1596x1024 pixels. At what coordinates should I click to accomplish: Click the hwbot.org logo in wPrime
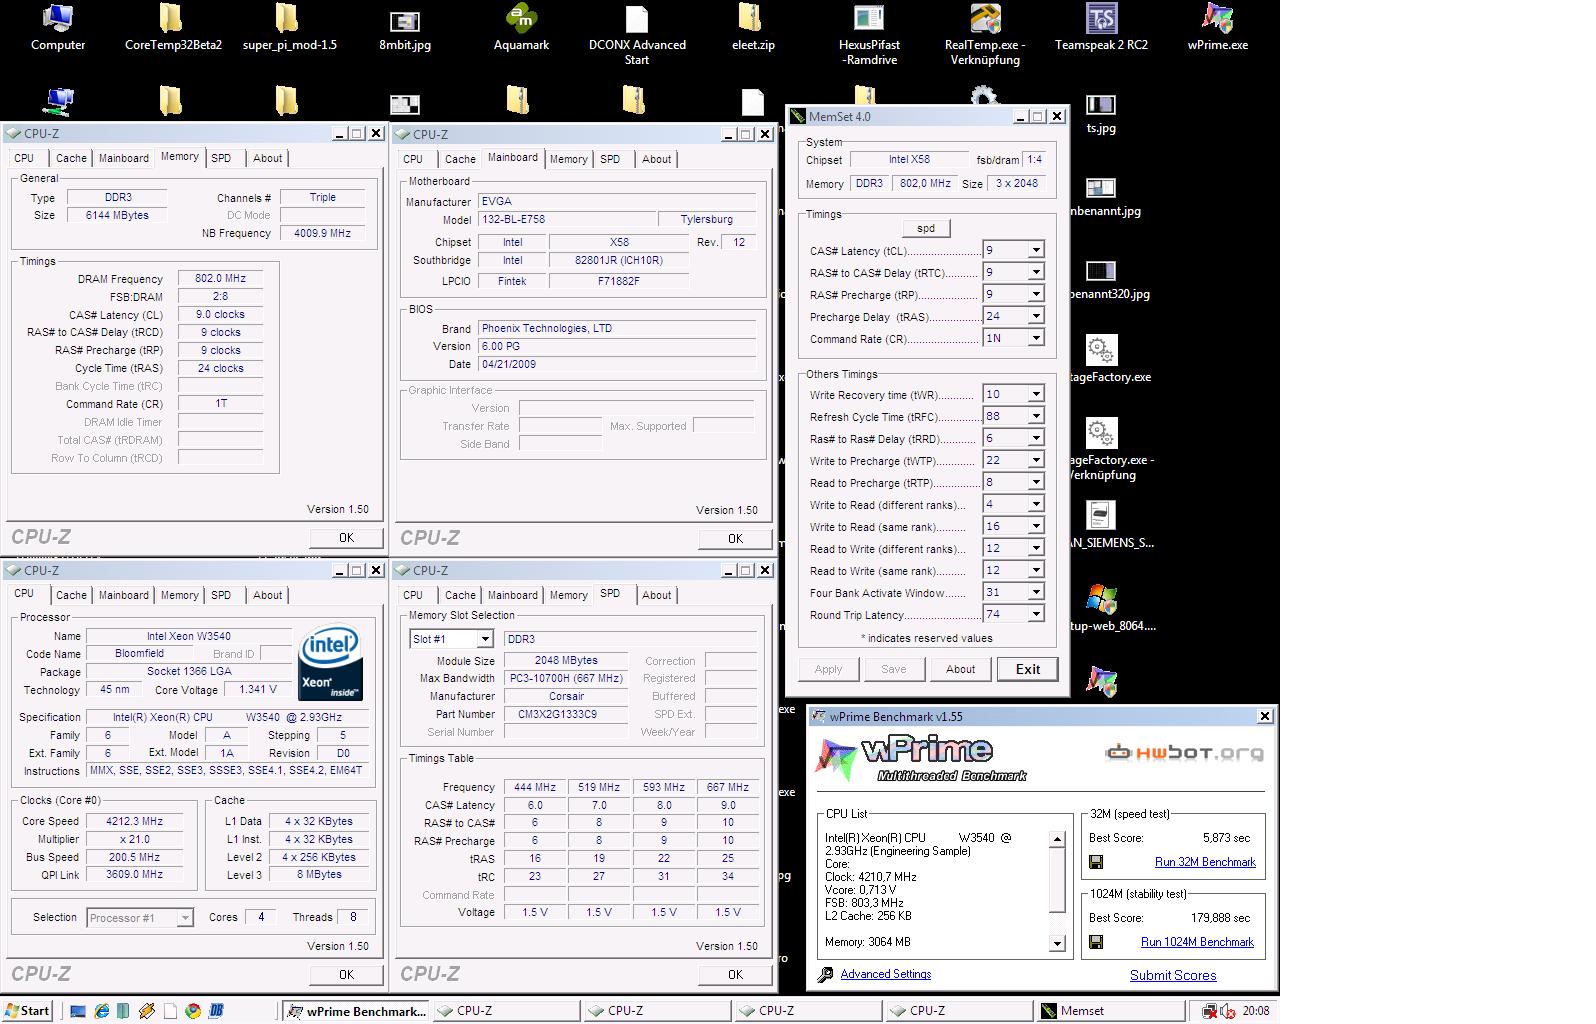pos(1183,753)
